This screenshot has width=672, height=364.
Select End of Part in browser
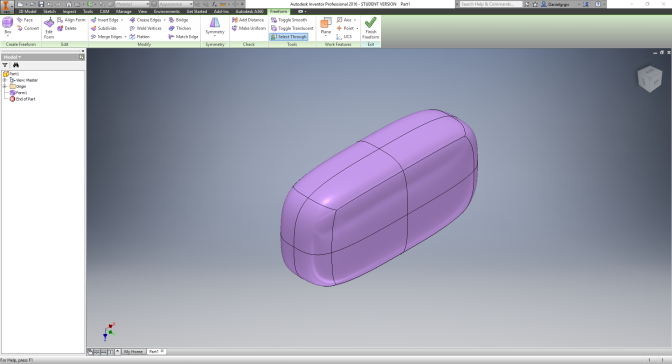tap(22, 99)
